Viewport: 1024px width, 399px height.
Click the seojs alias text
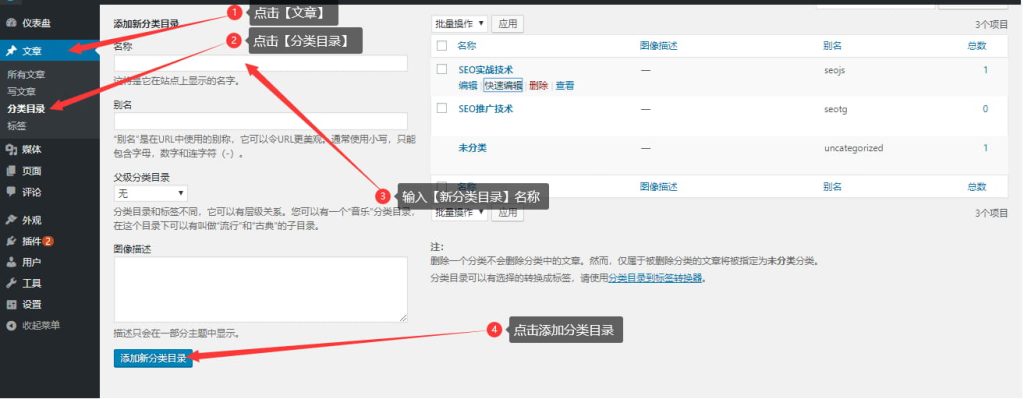(x=835, y=71)
